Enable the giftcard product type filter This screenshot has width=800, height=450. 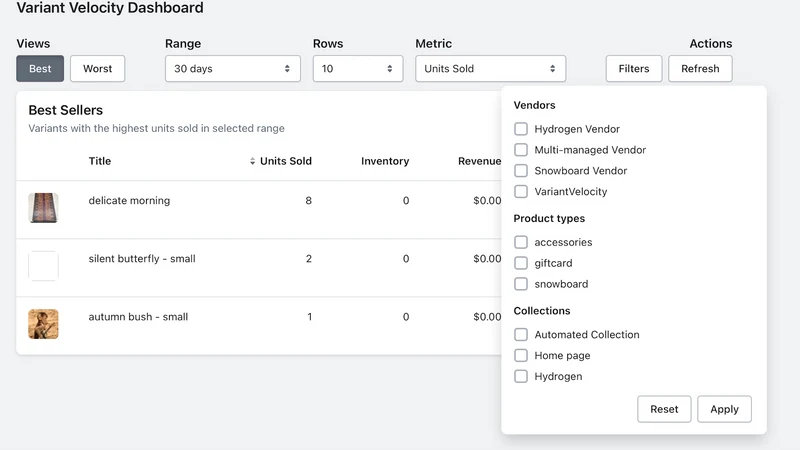(x=521, y=263)
